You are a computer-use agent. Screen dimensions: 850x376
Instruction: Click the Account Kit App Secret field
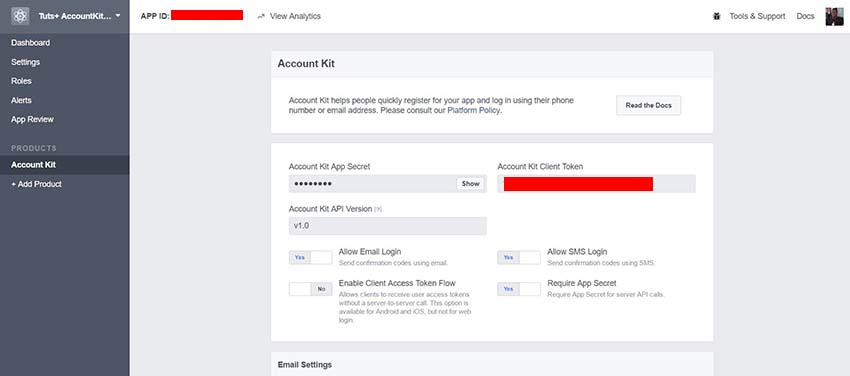click(388, 184)
